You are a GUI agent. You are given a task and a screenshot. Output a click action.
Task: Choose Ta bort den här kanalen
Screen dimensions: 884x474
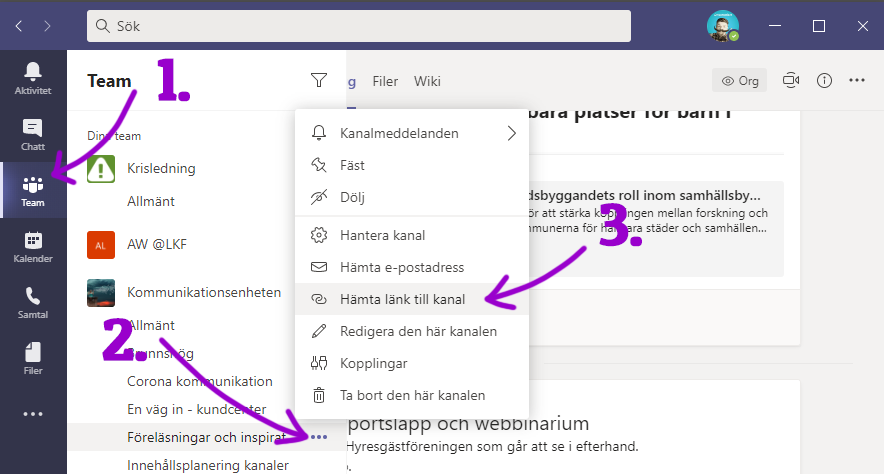412,396
